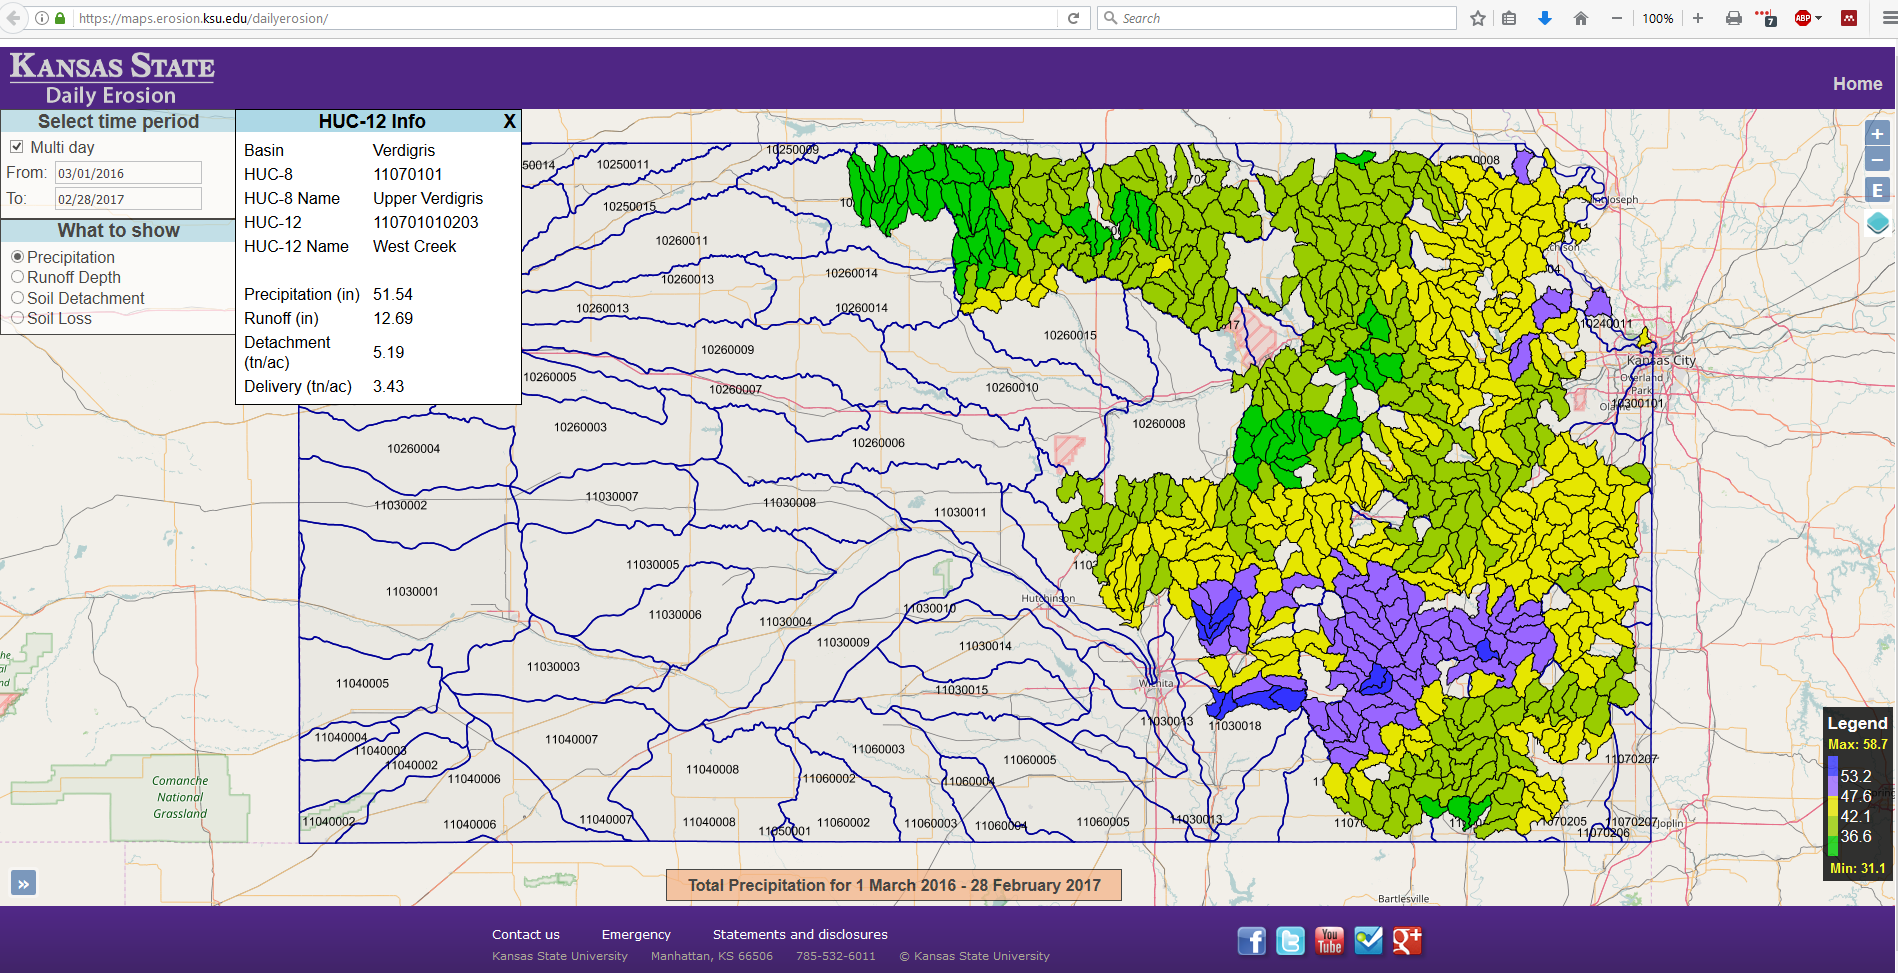This screenshot has height=973, width=1898.
Task: Open the browser hamburger menu
Action: (x=1889, y=18)
